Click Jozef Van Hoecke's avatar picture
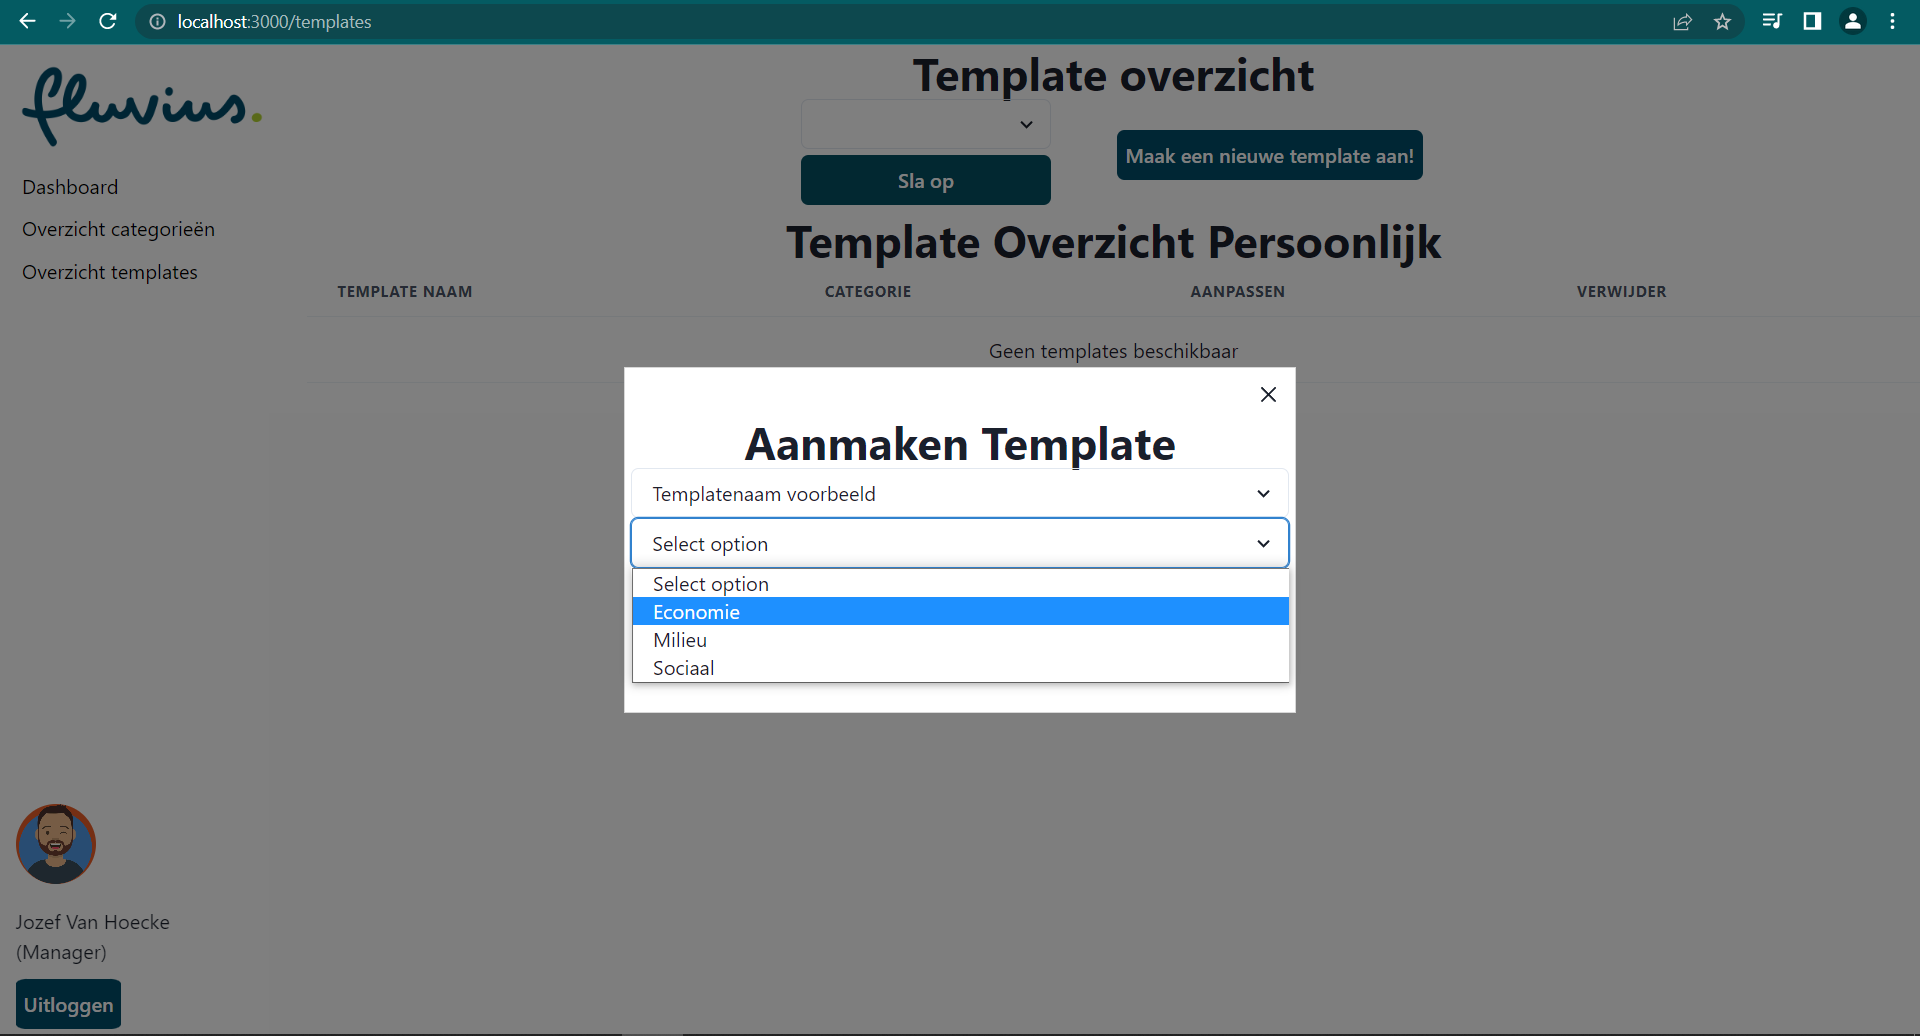Viewport: 1920px width, 1036px height. pyautogui.click(x=55, y=843)
